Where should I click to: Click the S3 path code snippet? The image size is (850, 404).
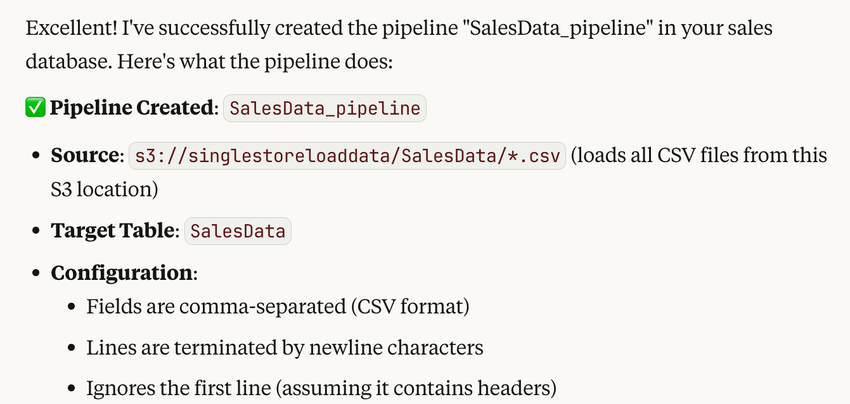(x=348, y=156)
